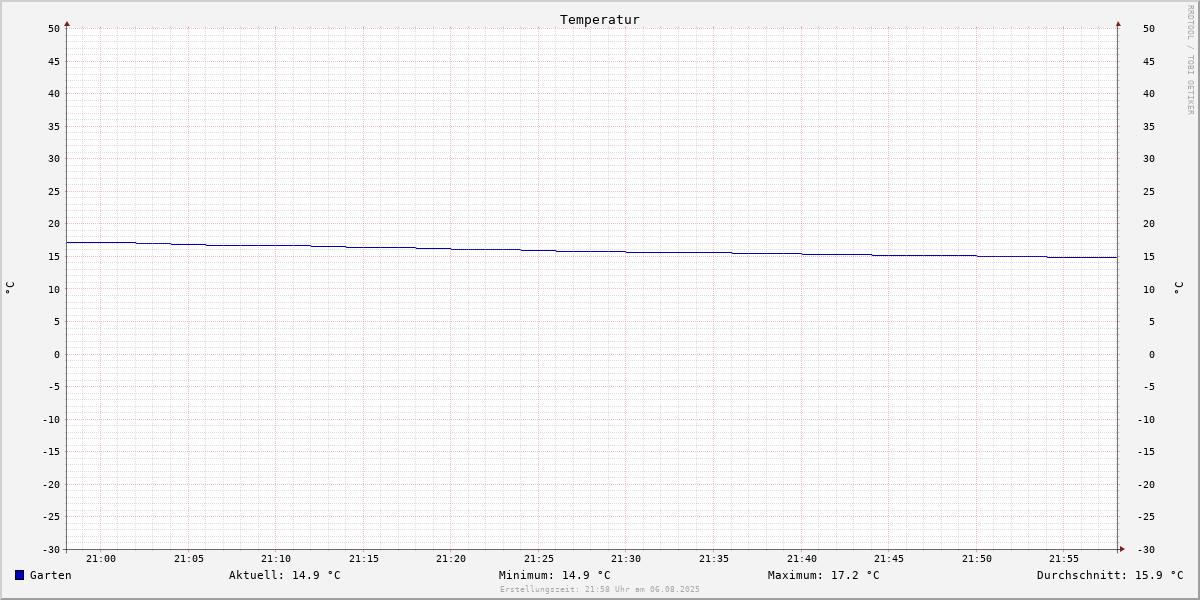Screen dimensions: 1200x600
Task: Click the °C unit label on left axis
Action: pyautogui.click(x=10, y=287)
